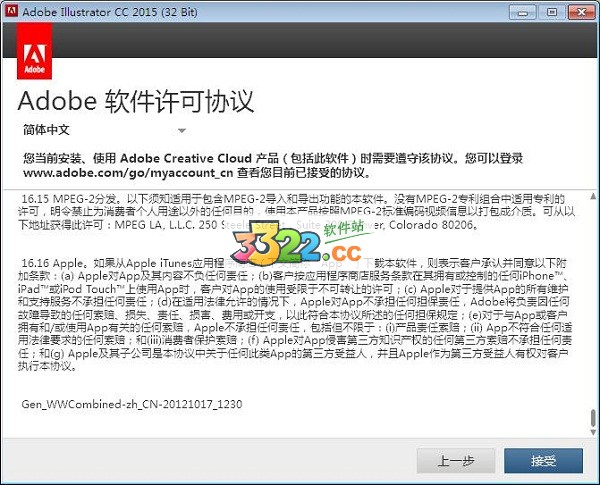Viewport: 600px width, 485px height.
Task: Open the 简体中文 language dropdown
Action: [104, 130]
